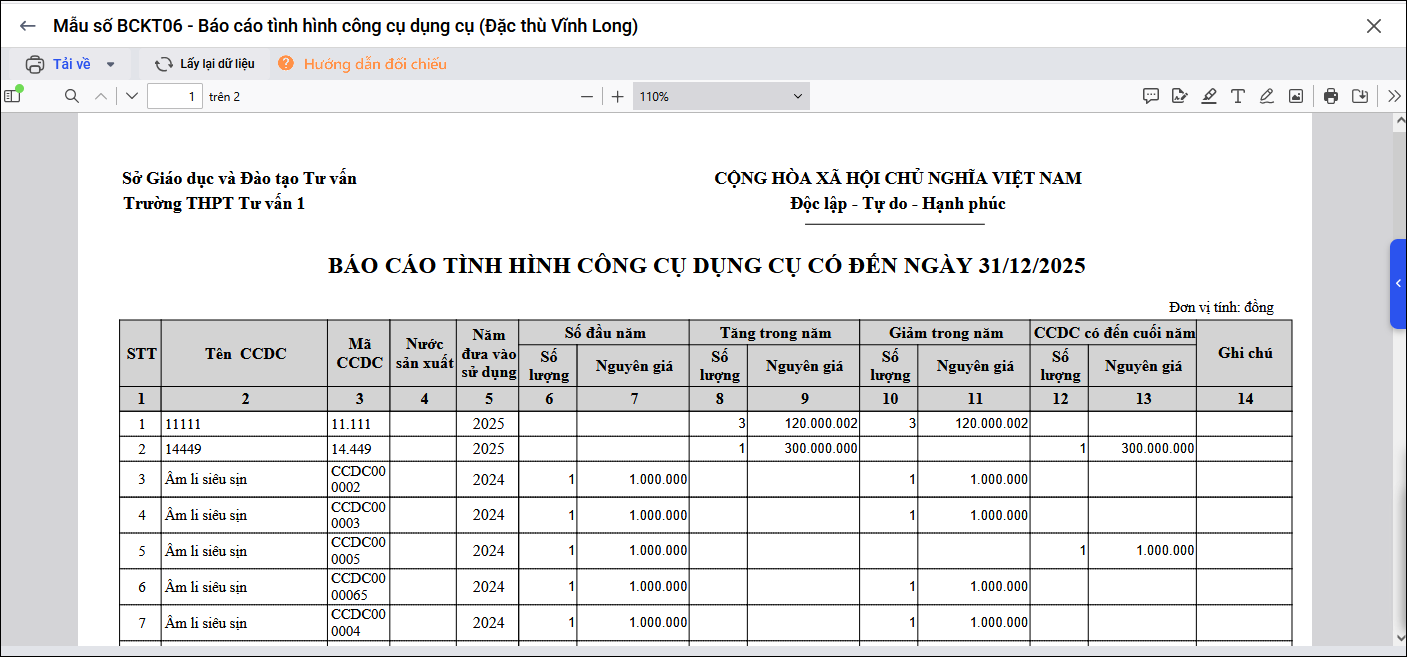
Task: Add a comment annotation
Action: coord(1151,96)
